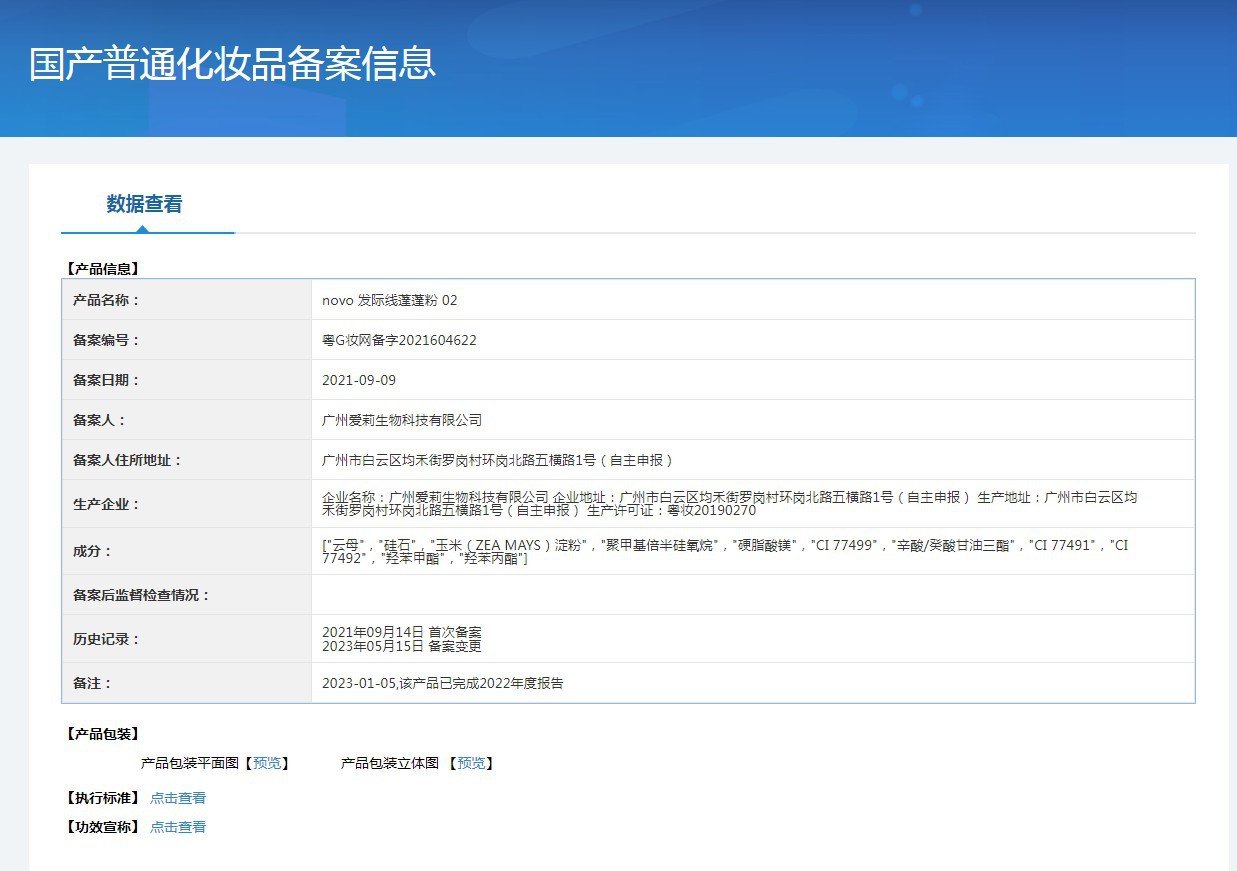Image resolution: width=1237 pixels, height=871 pixels.
Task: Open 点击查看 link for 执行标准
Action: click(178, 798)
